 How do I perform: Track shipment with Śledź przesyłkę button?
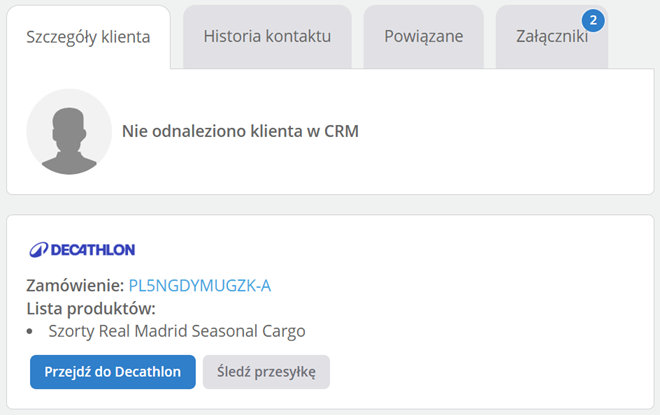pyautogui.click(x=266, y=372)
